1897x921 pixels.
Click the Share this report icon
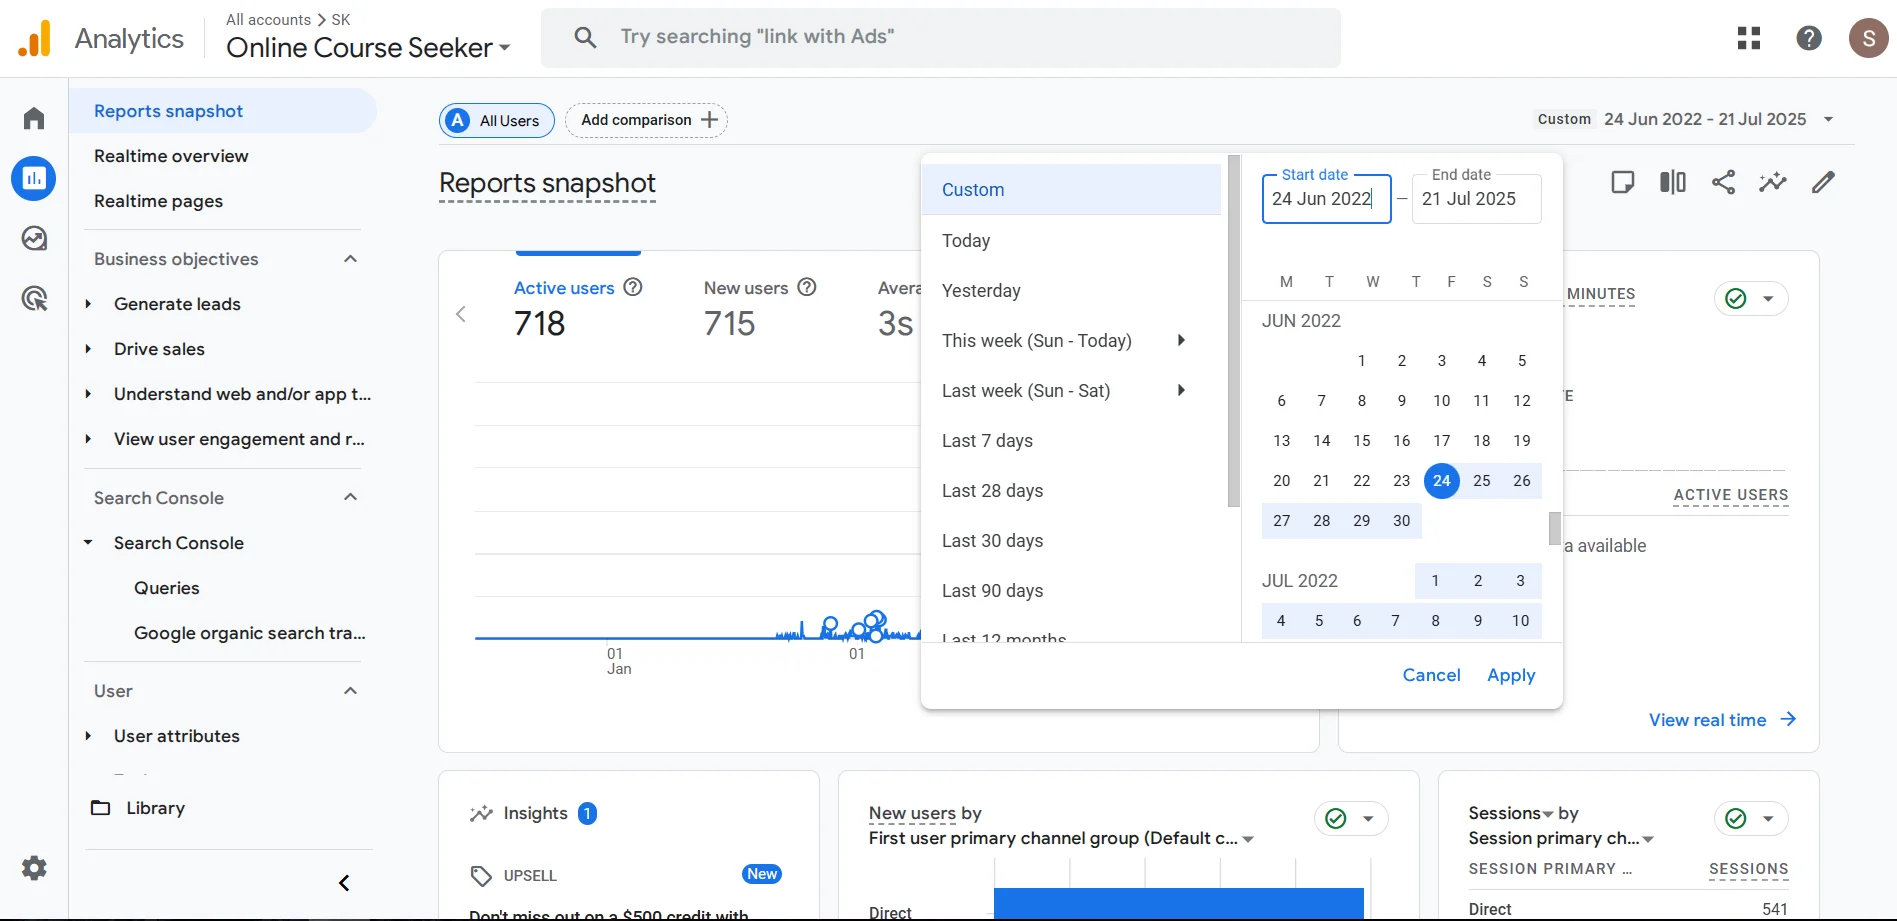(1723, 182)
